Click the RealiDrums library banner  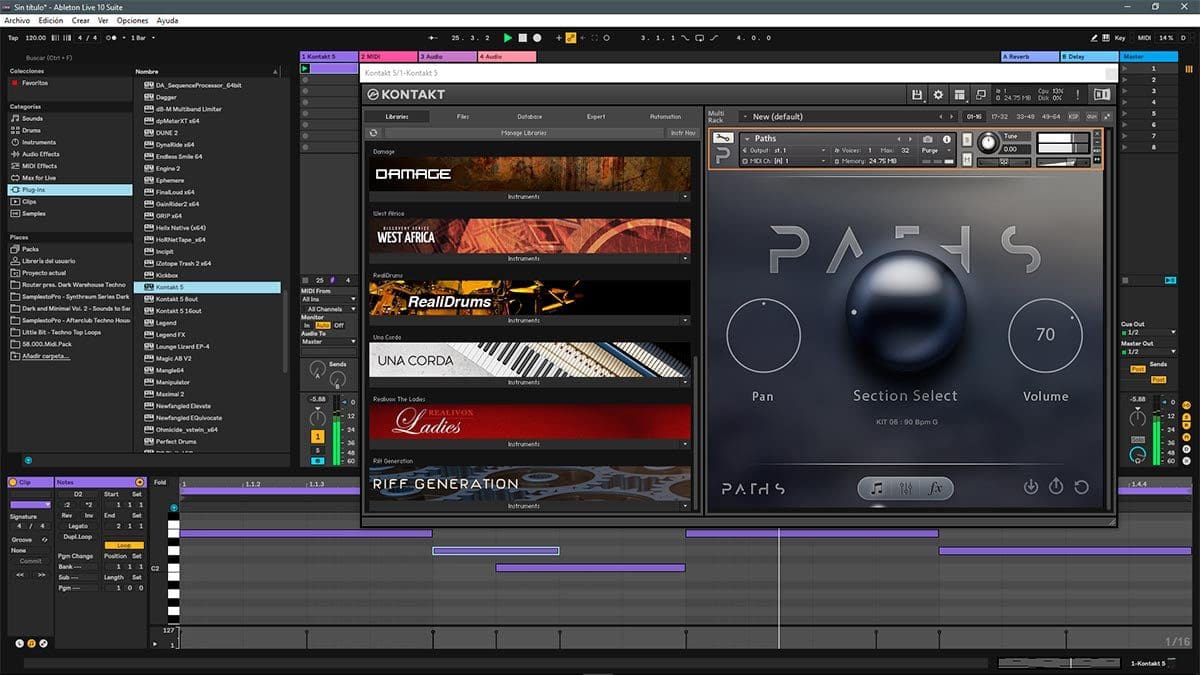[530, 298]
